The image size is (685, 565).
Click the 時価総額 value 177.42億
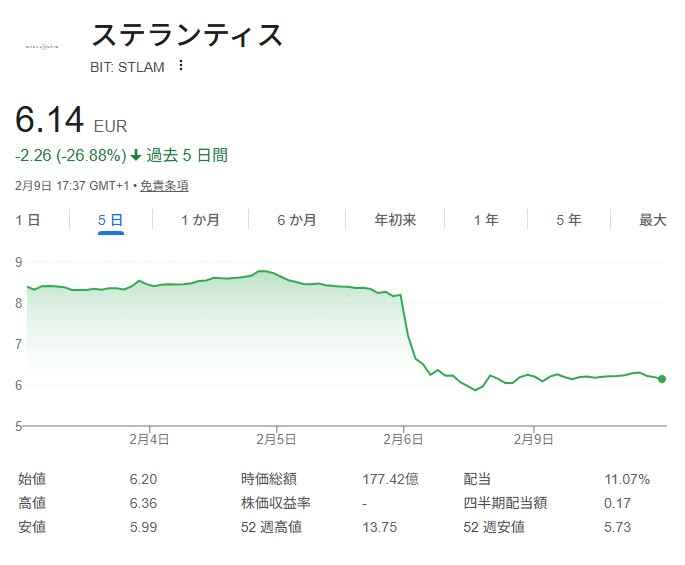[388, 479]
